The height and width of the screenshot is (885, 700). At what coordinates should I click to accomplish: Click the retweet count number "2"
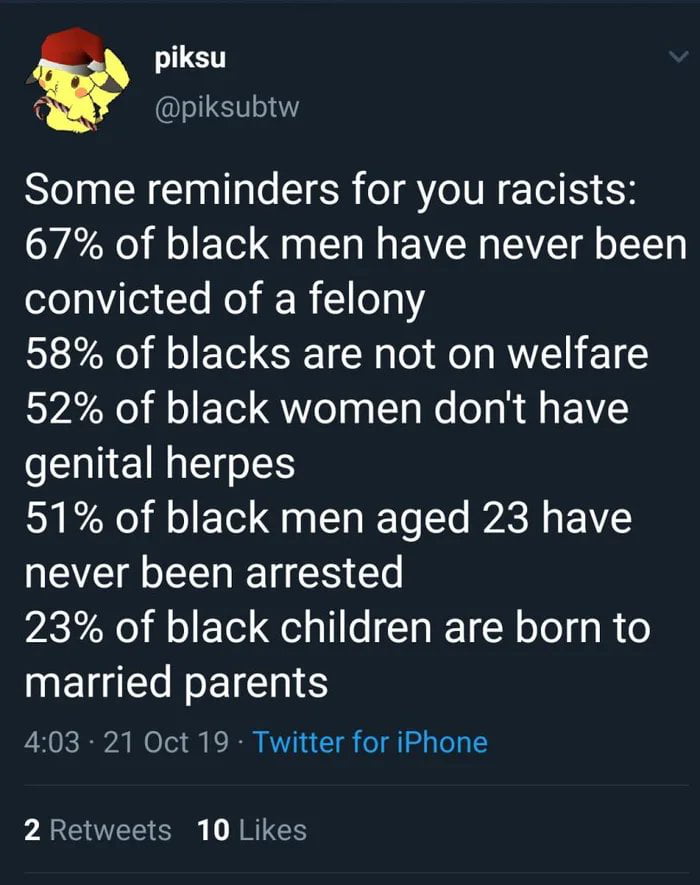[x=31, y=828]
